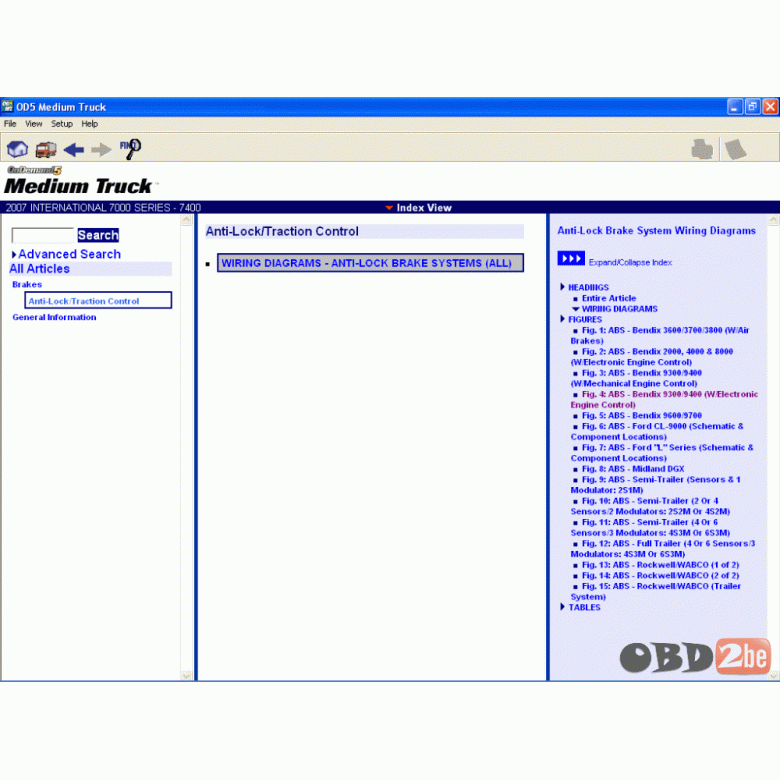Open Fig. 8: ABS - Midland DGX
780x780 pixels.
tap(633, 469)
